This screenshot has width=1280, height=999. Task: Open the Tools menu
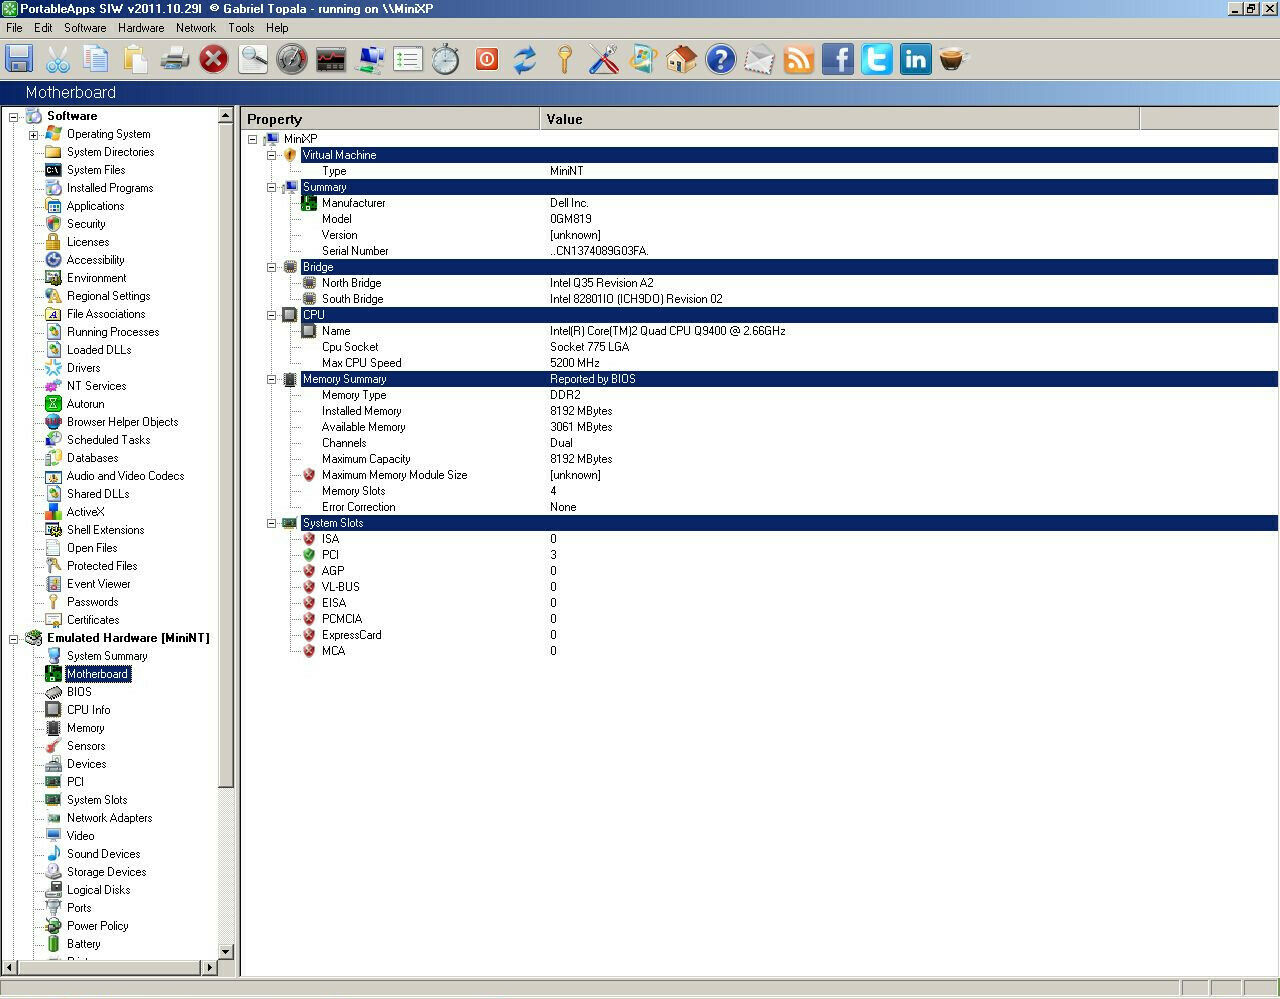coord(241,28)
